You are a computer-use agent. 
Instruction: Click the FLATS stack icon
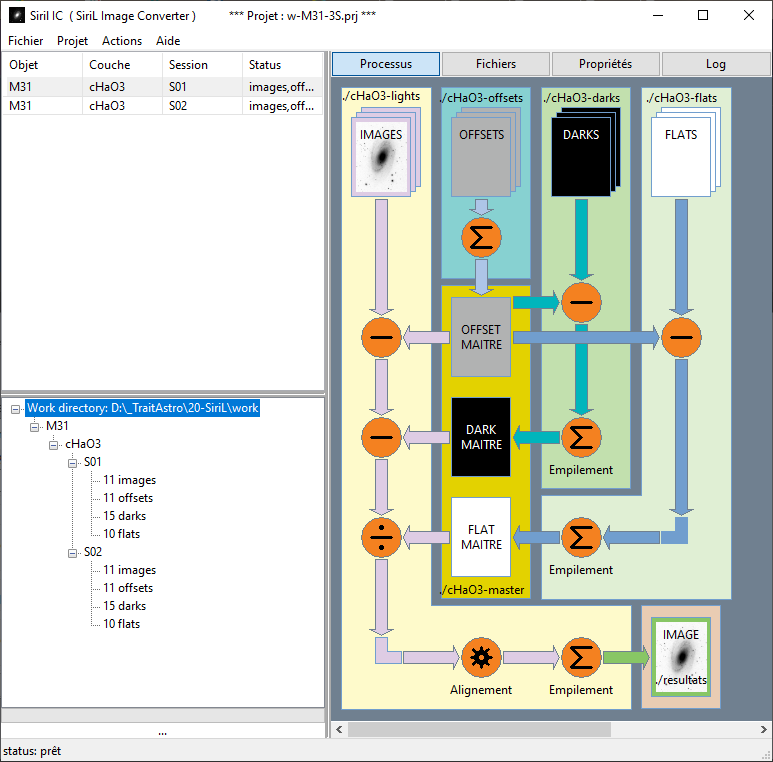(x=686, y=152)
